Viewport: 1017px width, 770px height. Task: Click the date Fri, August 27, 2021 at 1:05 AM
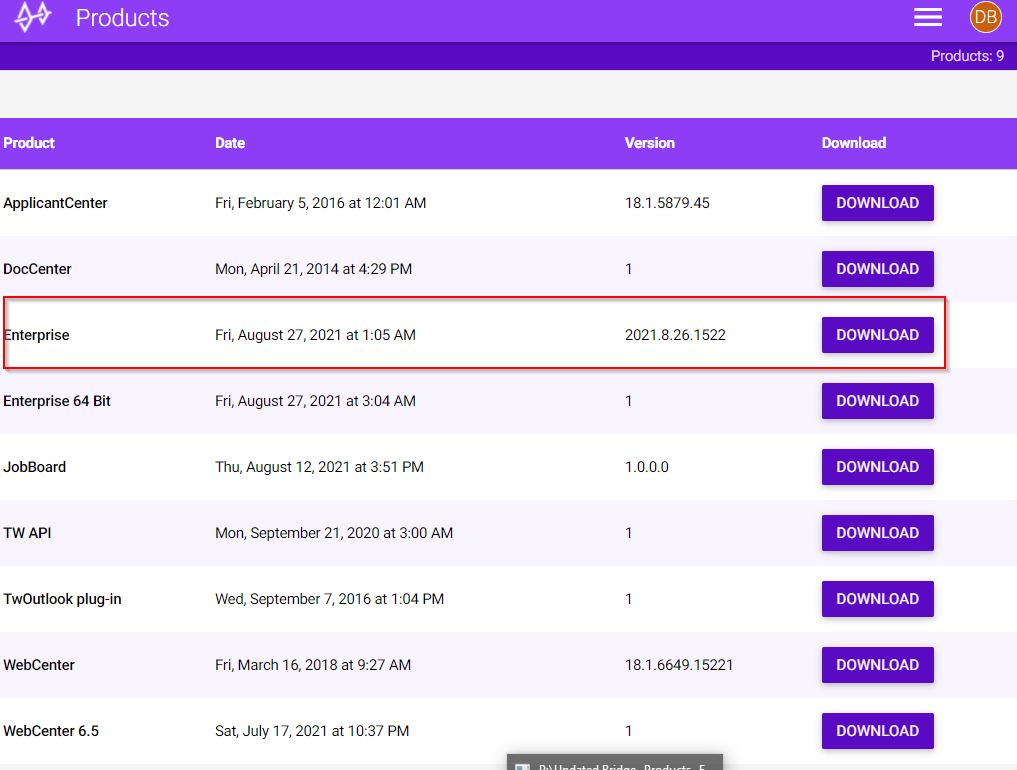315,335
